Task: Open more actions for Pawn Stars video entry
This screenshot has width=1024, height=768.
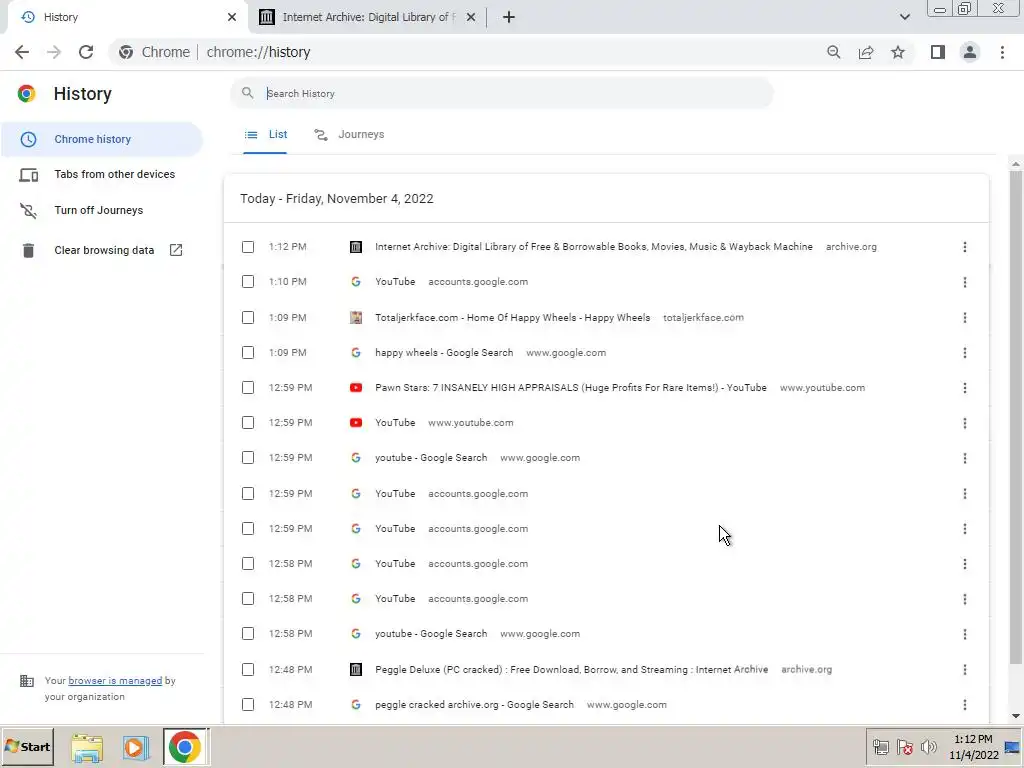Action: click(965, 388)
